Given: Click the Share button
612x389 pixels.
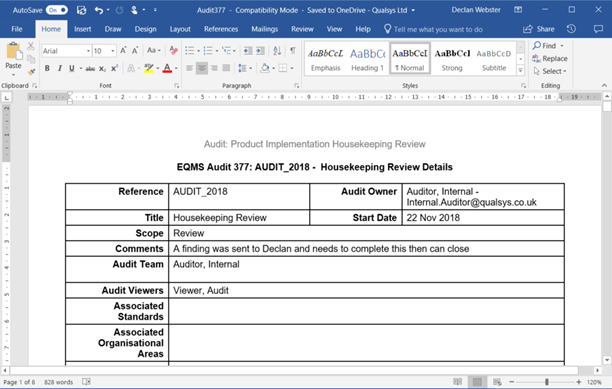Looking at the screenshot, I should click(x=539, y=29).
